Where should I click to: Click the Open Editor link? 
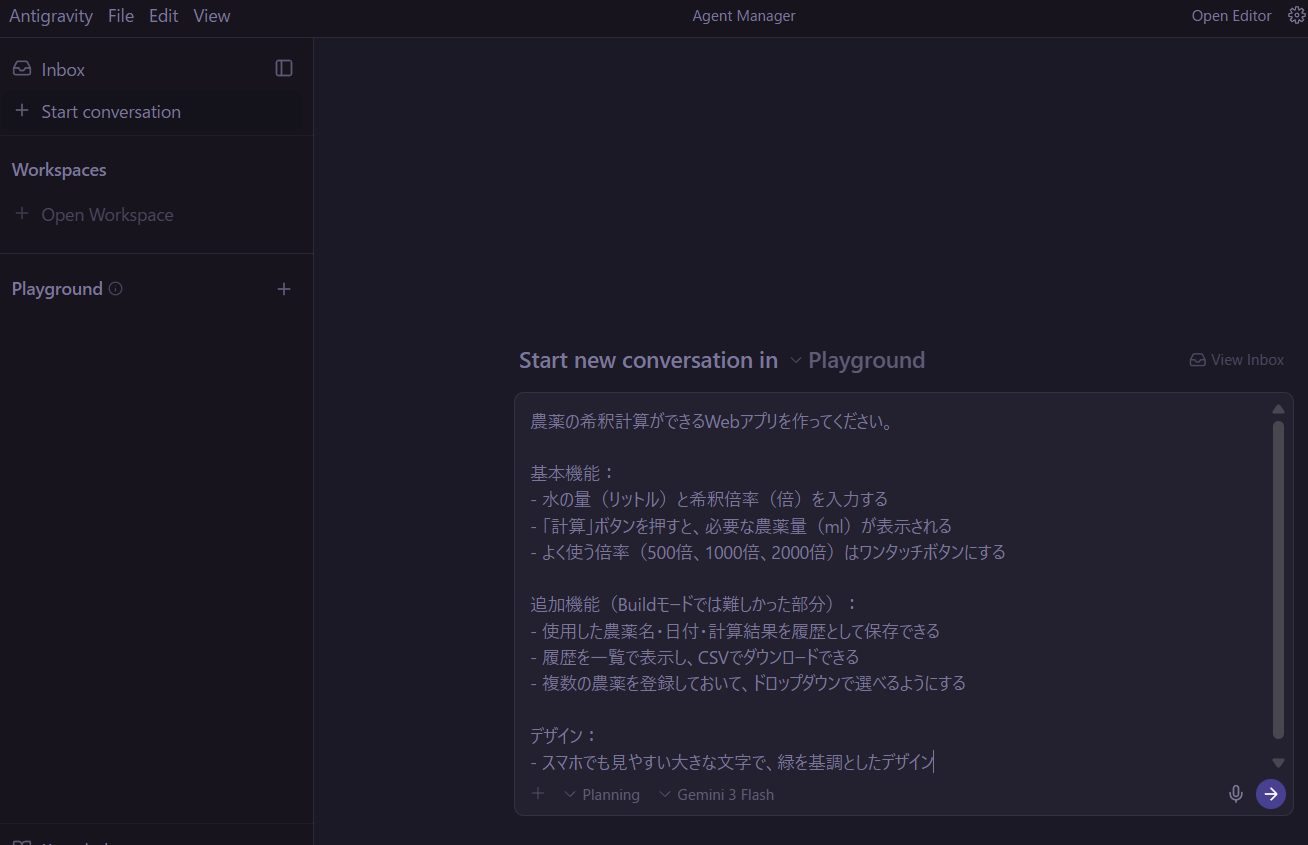[1231, 16]
